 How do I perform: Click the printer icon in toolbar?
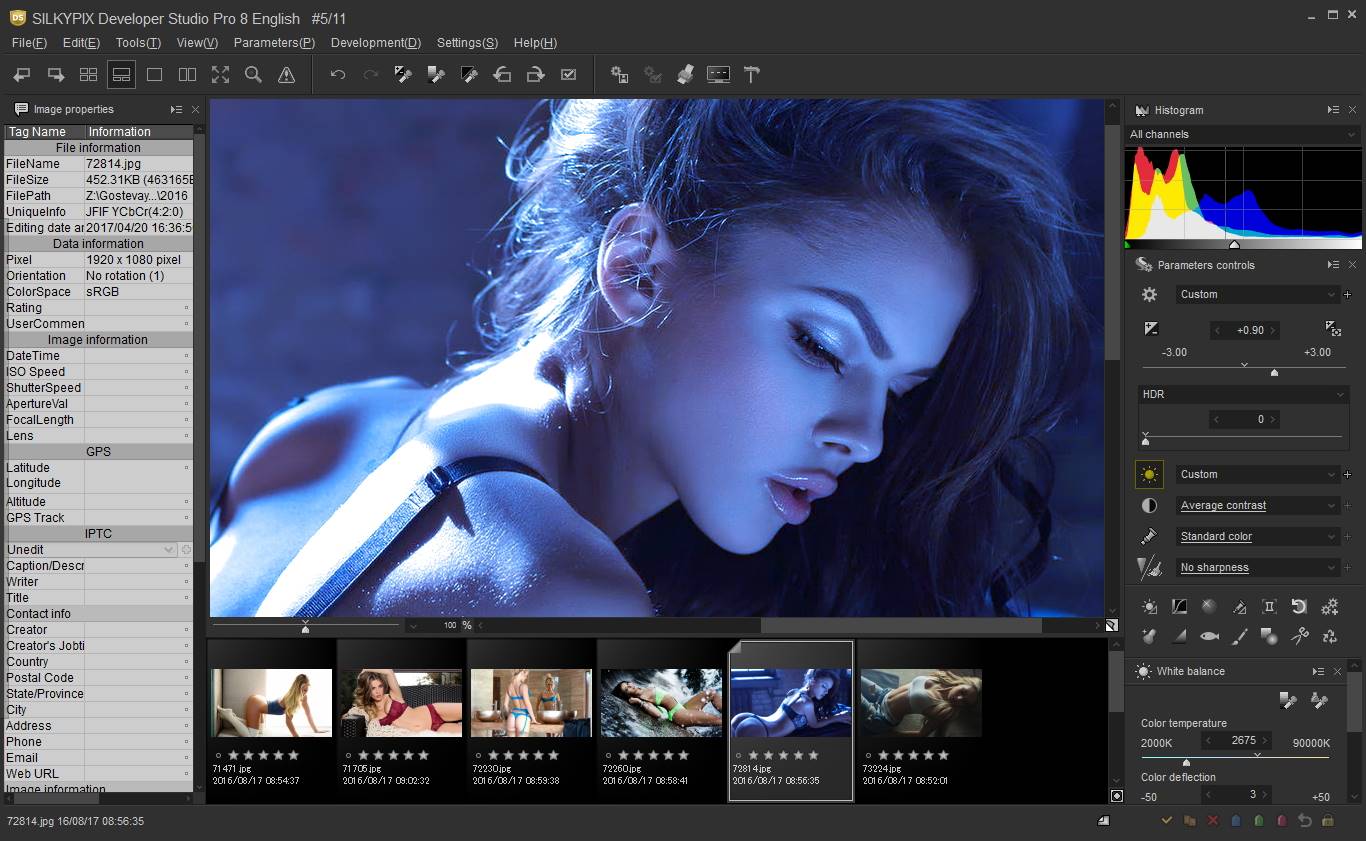point(685,75)
